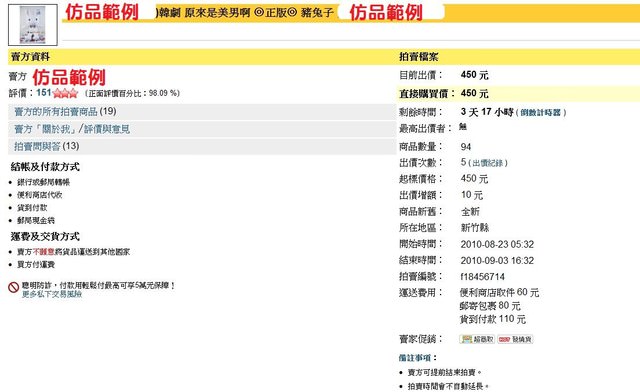640x392 pixels.
Task: Click the 目前出價 450 元 value
Action: (474, 75)
